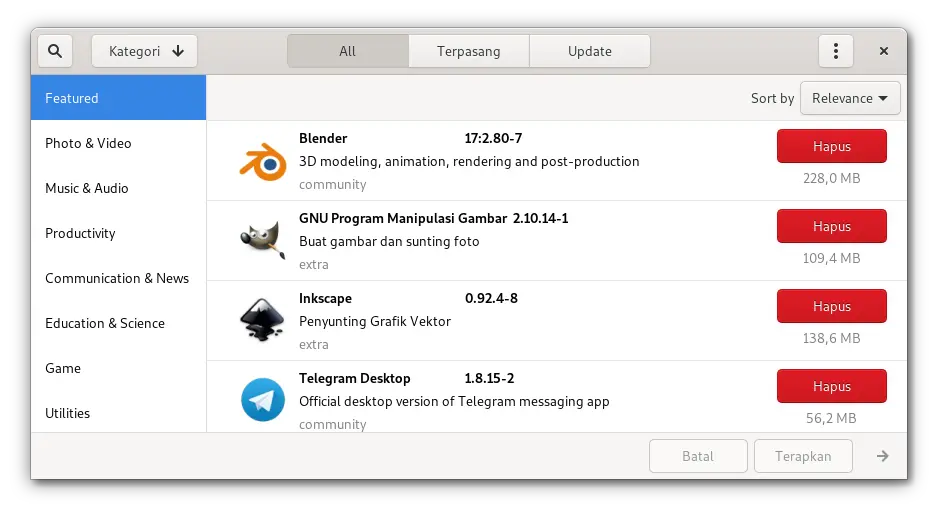This screenshot has width=942, height=517.
Task: Close the package manager window
Action: tap(884, 51)
